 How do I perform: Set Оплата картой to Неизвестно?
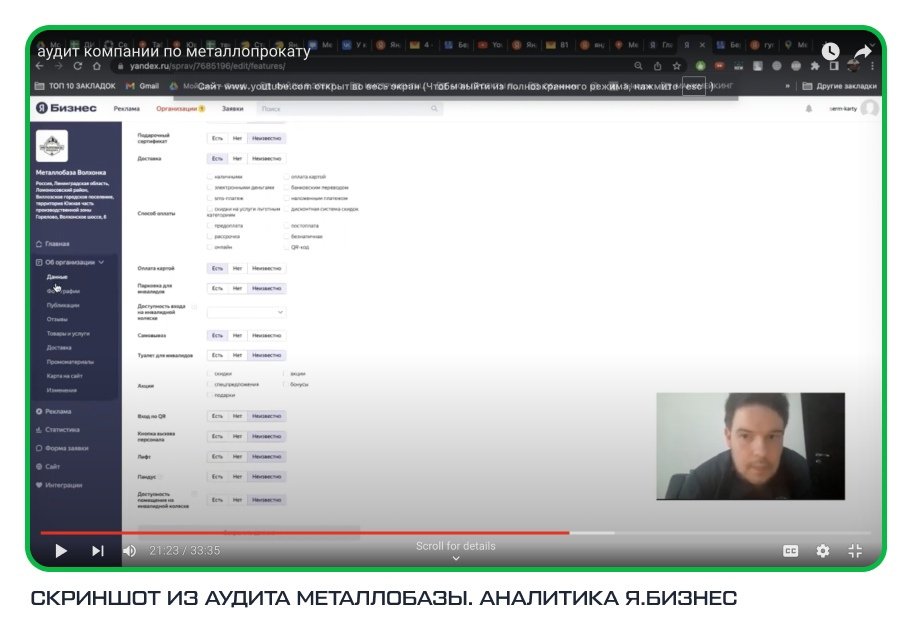(x=266, y=268)
